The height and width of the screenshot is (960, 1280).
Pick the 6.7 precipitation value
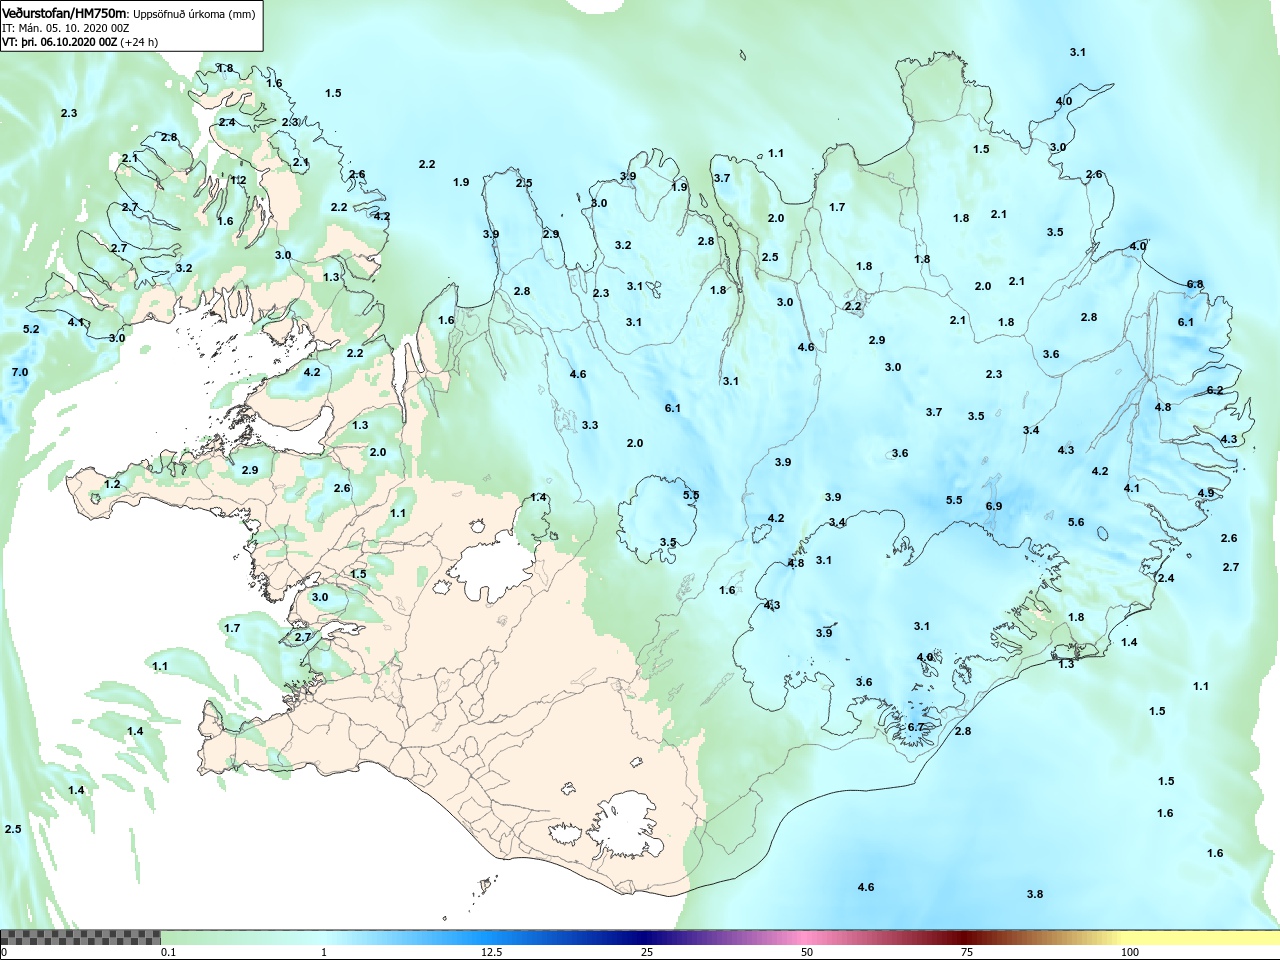[x=915, y=727]
